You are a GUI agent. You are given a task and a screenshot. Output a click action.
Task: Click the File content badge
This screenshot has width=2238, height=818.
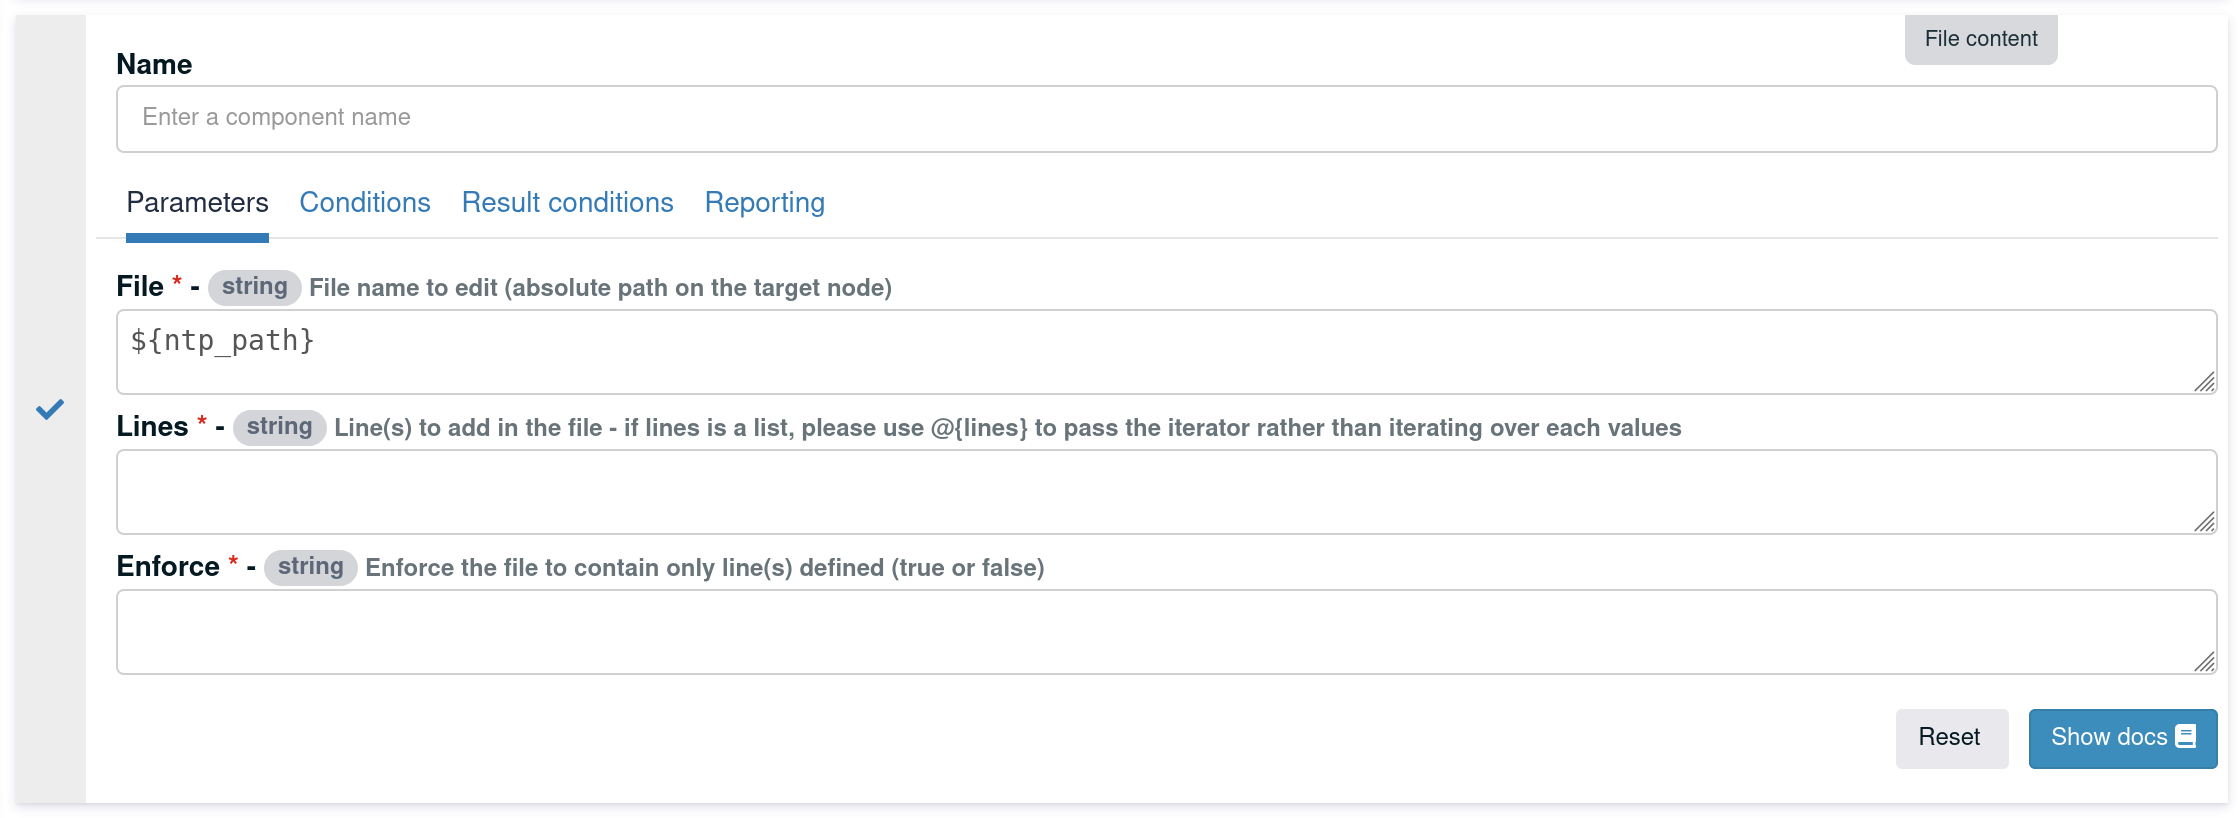[1980, 39]
